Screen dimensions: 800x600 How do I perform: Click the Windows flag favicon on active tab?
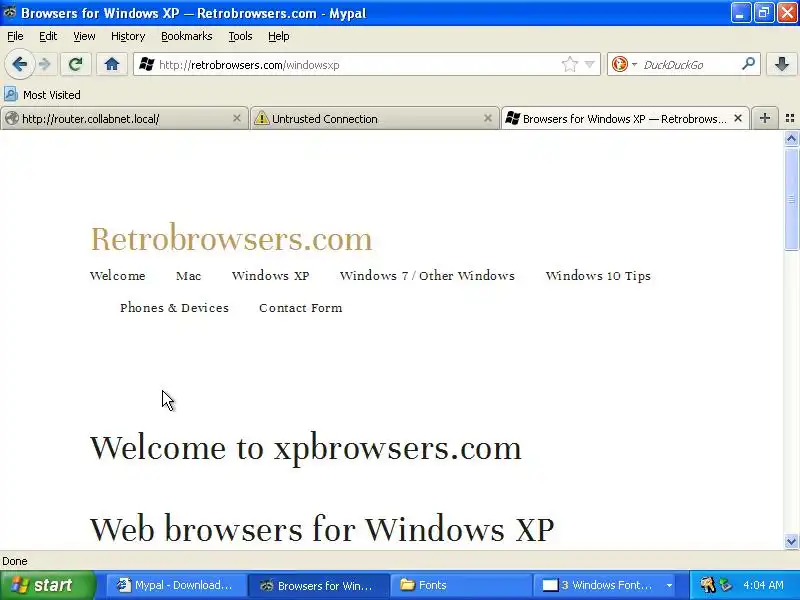pyautogui.click(x=512, y=118)
